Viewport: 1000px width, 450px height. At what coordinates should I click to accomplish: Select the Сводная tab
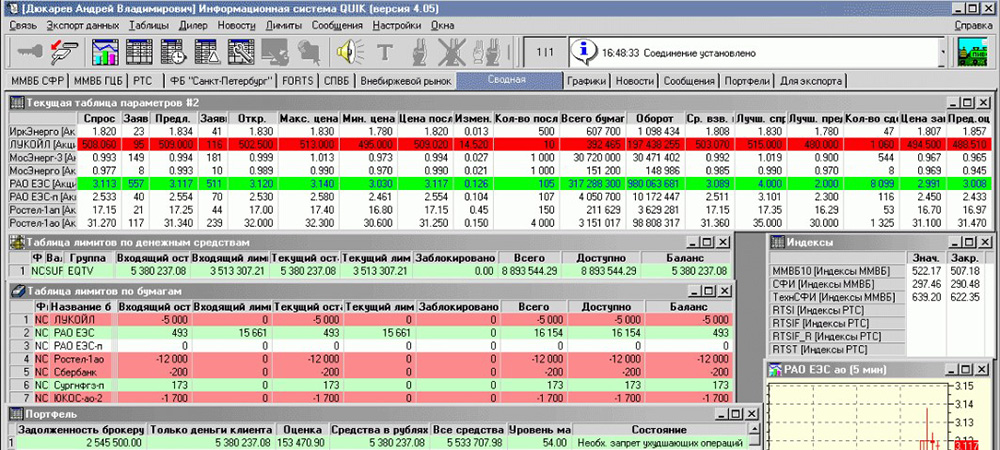(x=507, y=80)
